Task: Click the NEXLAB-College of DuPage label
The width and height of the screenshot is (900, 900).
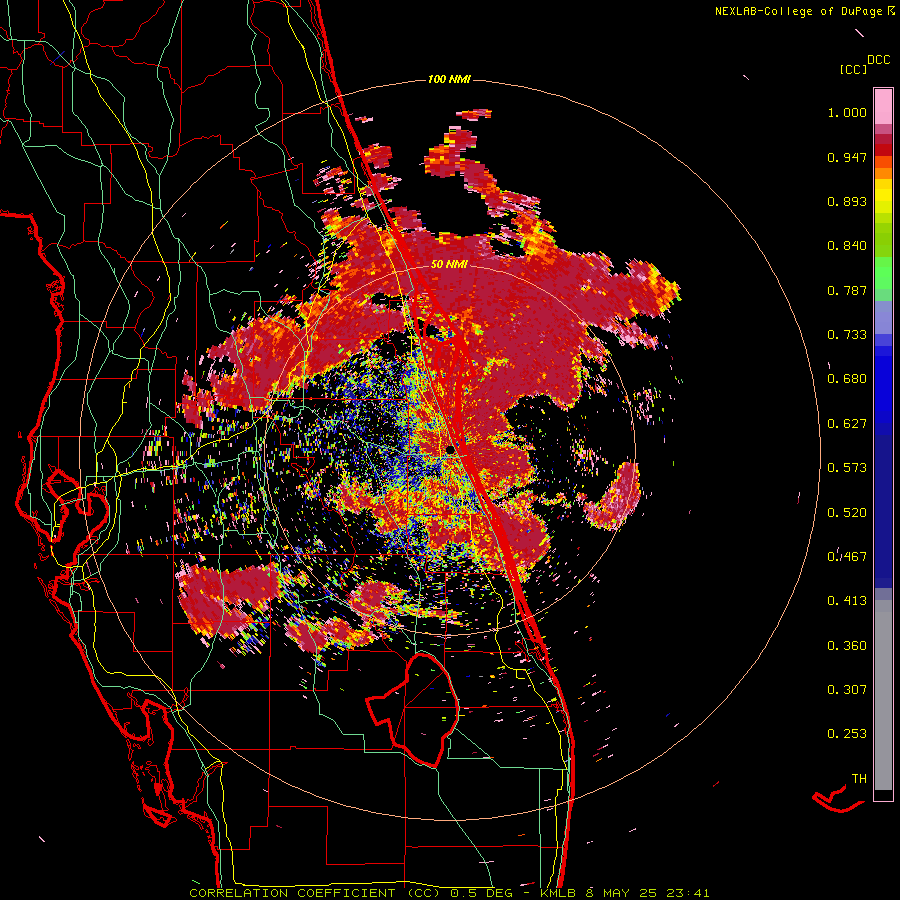Action: [798, 11]
